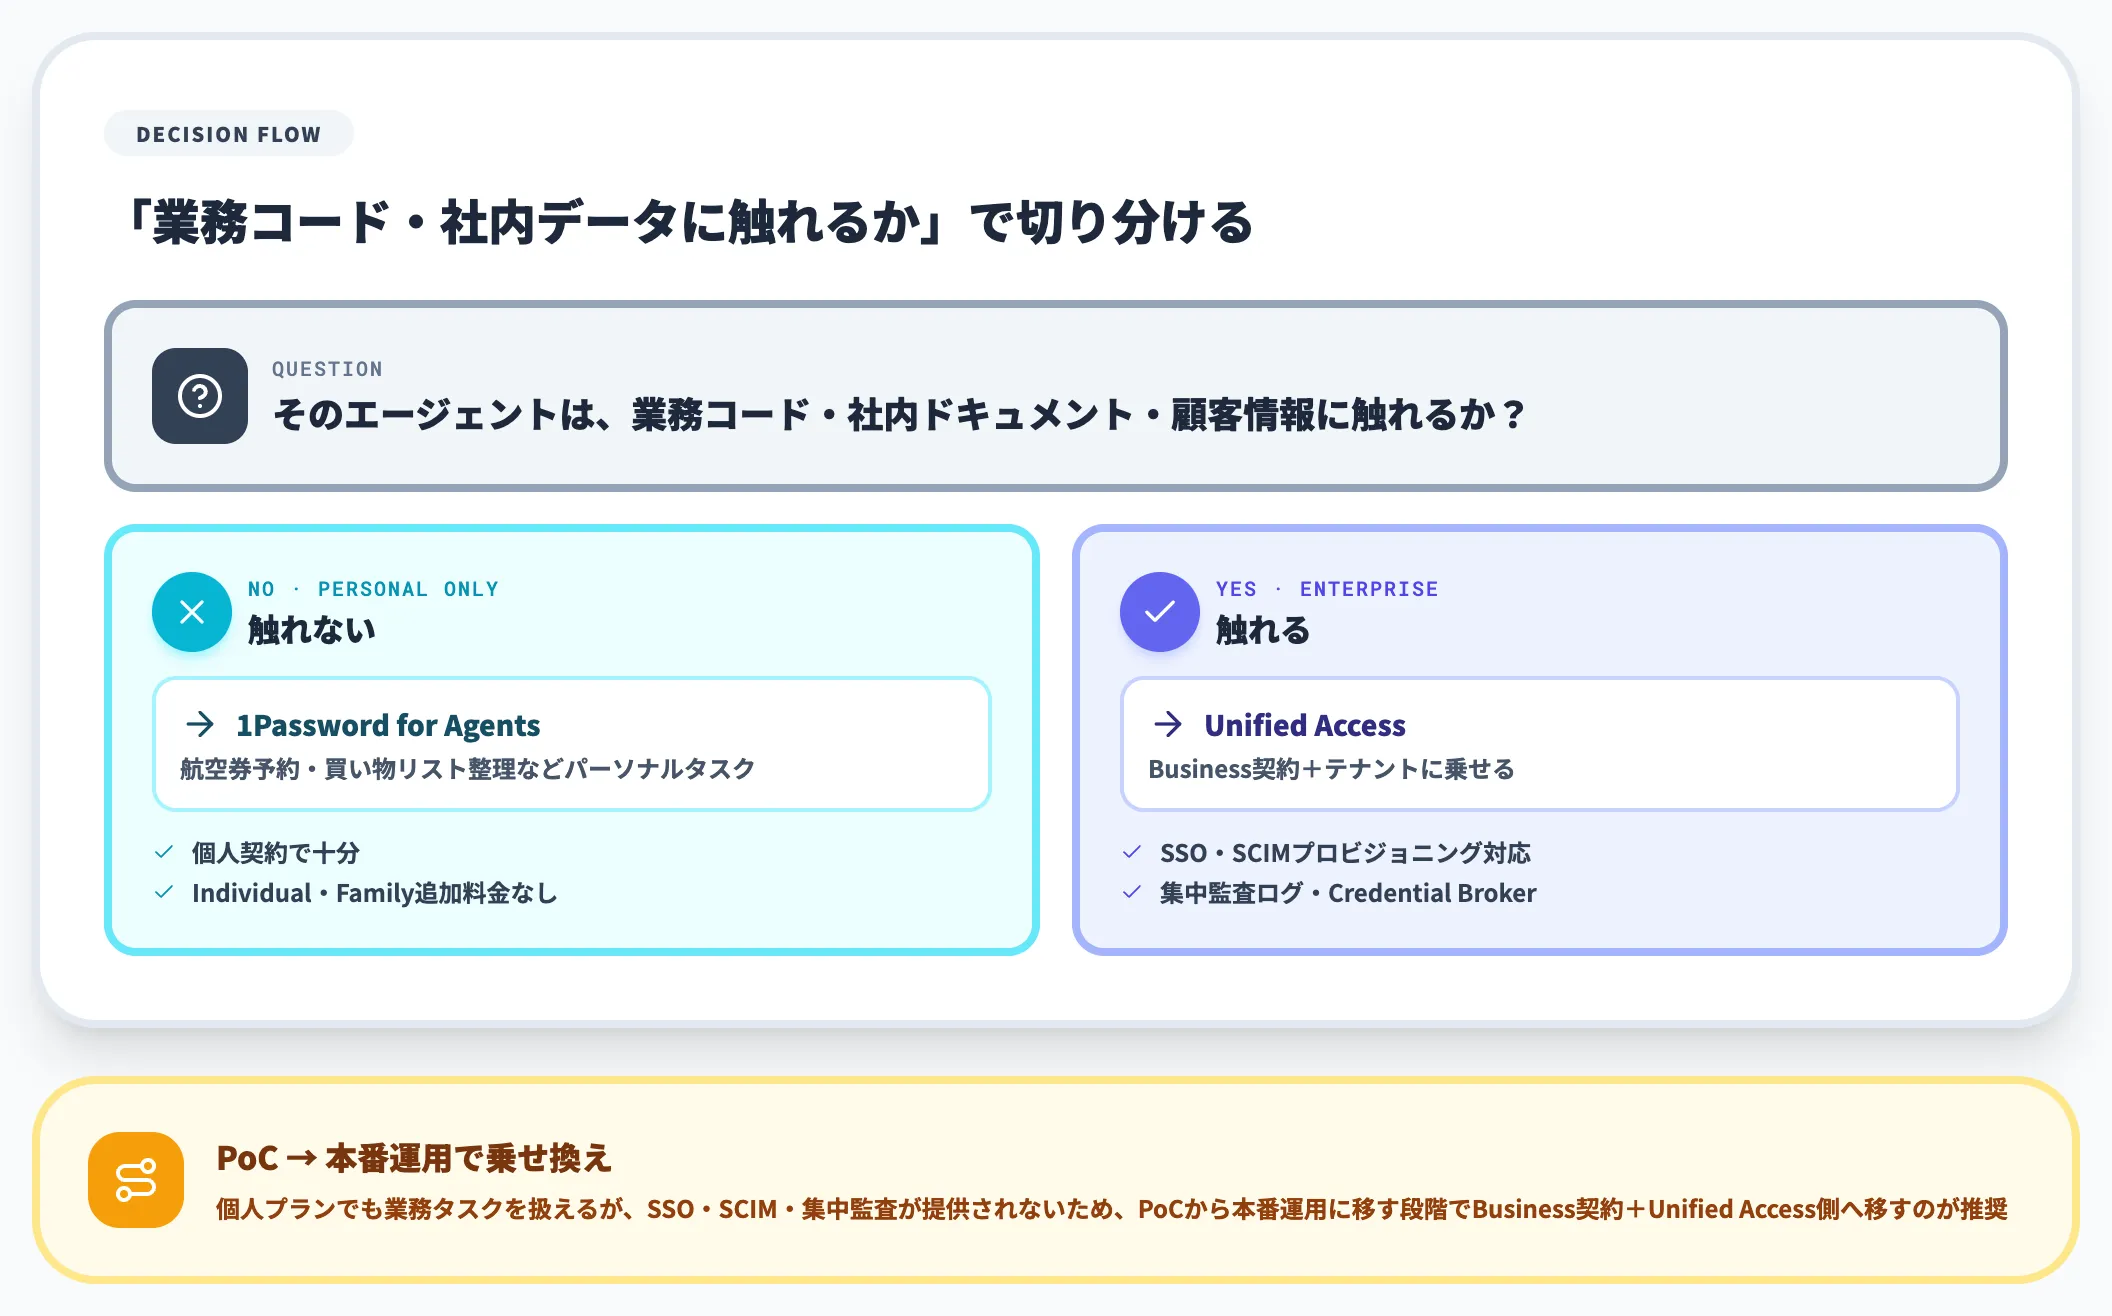Image resolution: width=2112 pixels, height=1316 pixels.
Task: Click the question mark icon in the QUESTION box
Action: [200, 396]
